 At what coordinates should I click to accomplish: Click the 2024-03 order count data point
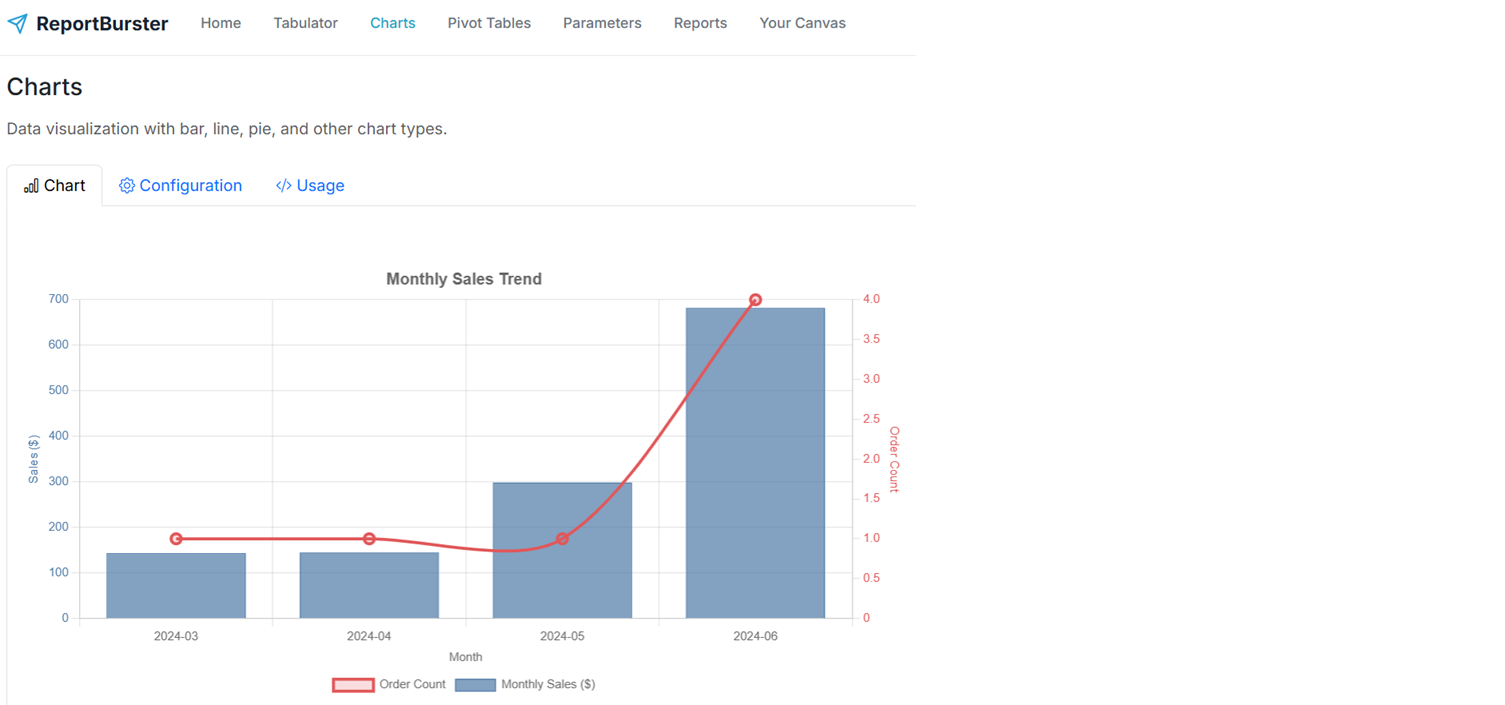176,539
